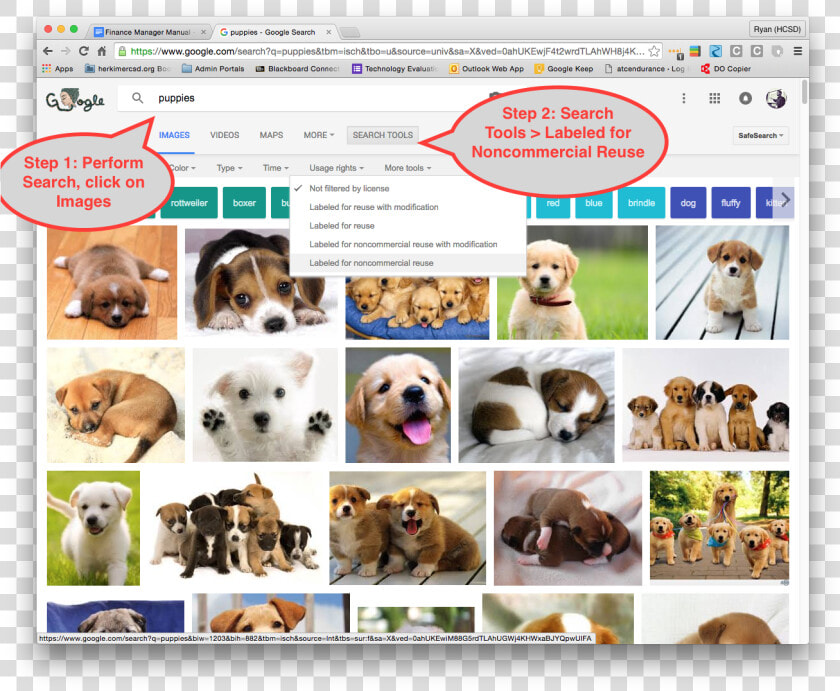Screen dimensions: 840x691
Task: Click the browser address bar URL
Action: coord(387,51)
